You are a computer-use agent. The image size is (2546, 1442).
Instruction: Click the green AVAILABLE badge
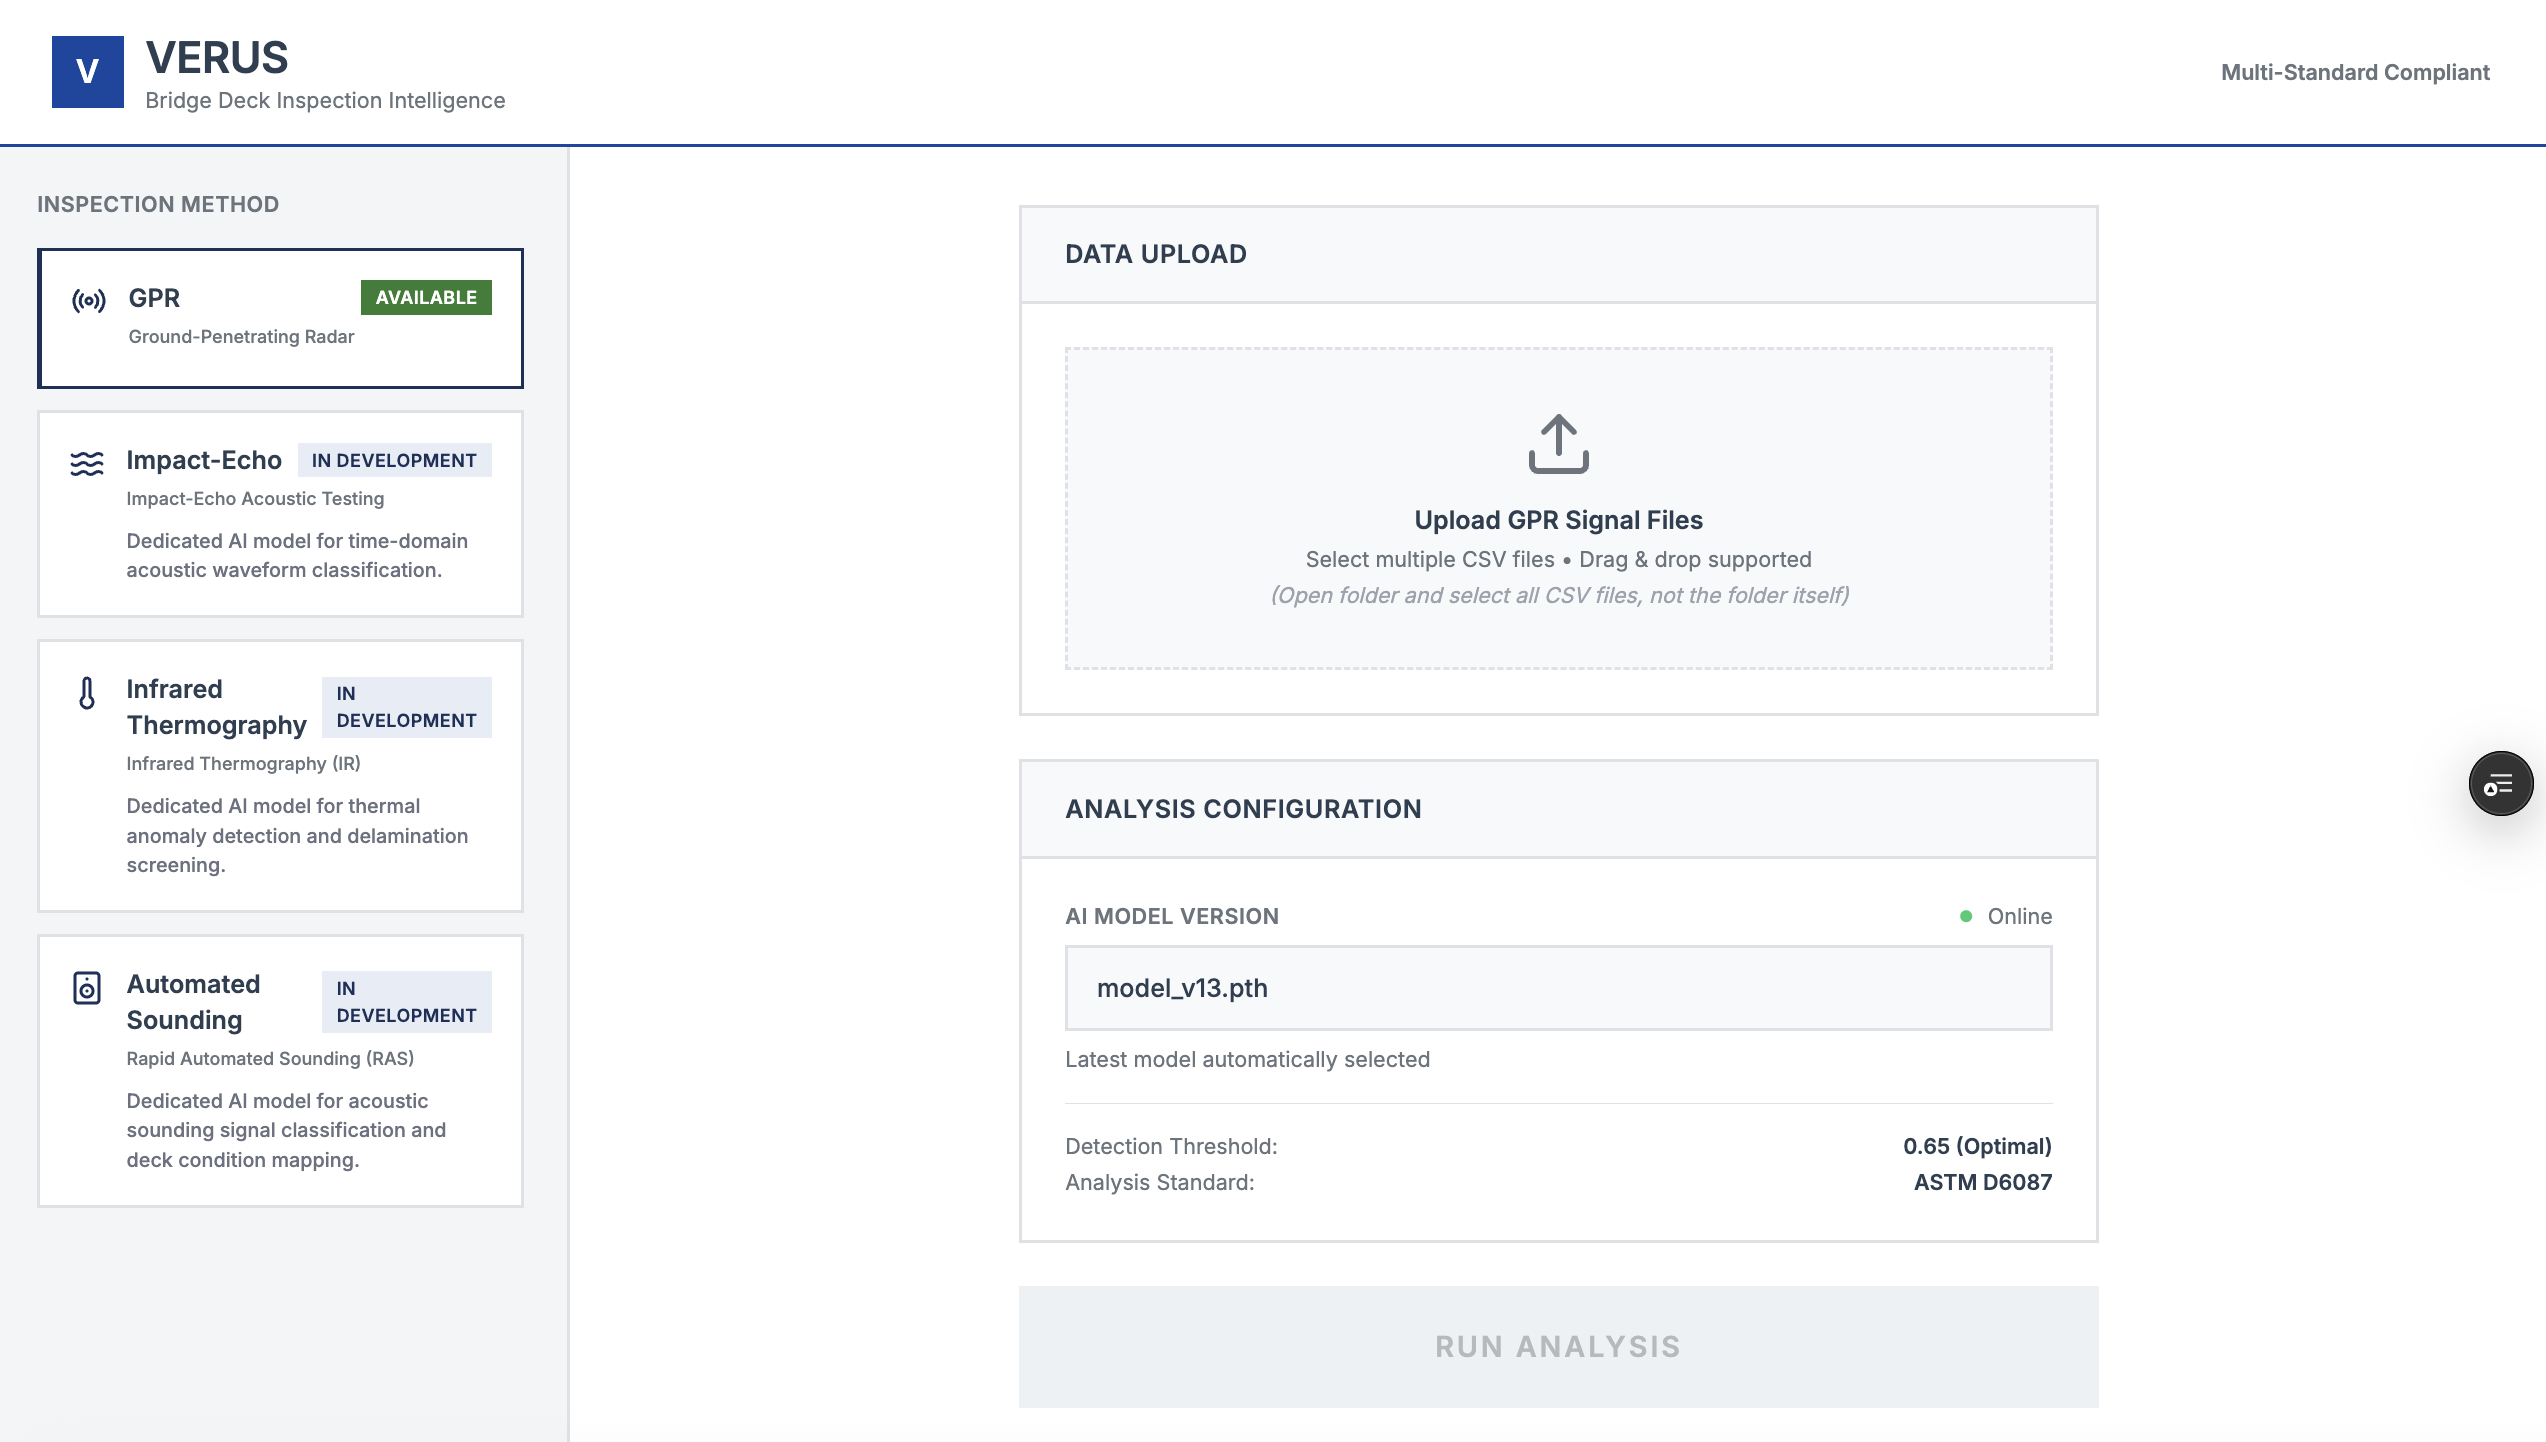tap(426, 297)
